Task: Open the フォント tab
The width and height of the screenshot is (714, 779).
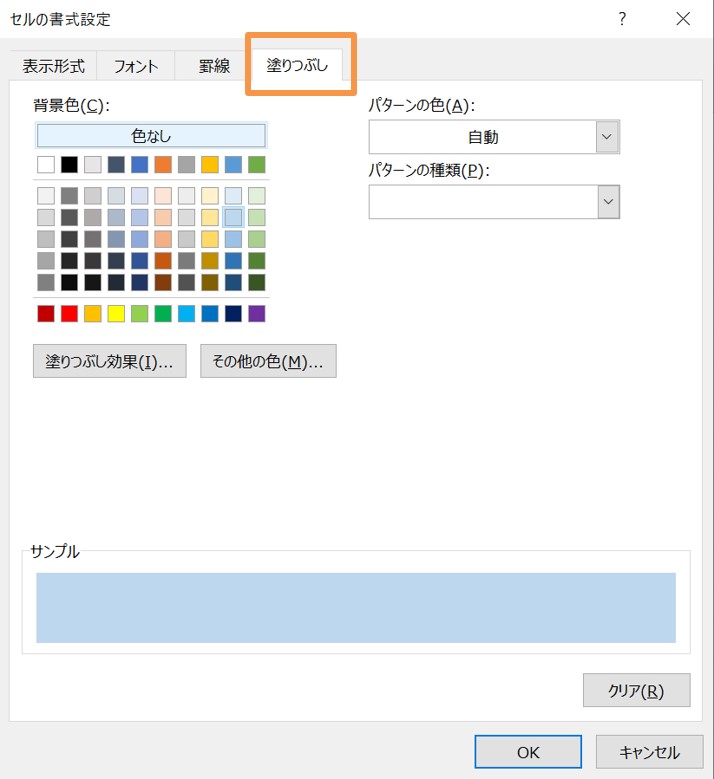Action: coord(136,66)
